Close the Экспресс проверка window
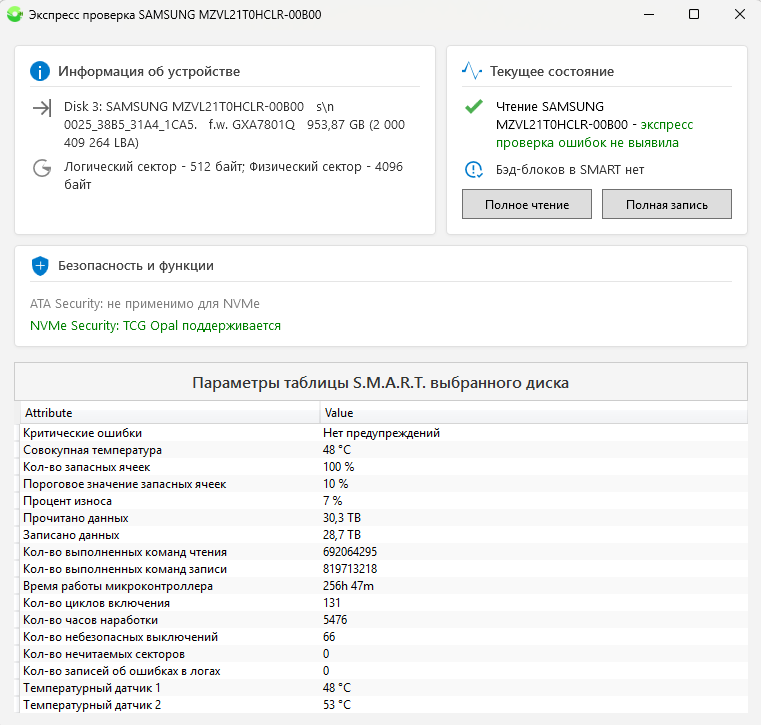This screenshot has height=725, width=761. click(x=740, y=15)
